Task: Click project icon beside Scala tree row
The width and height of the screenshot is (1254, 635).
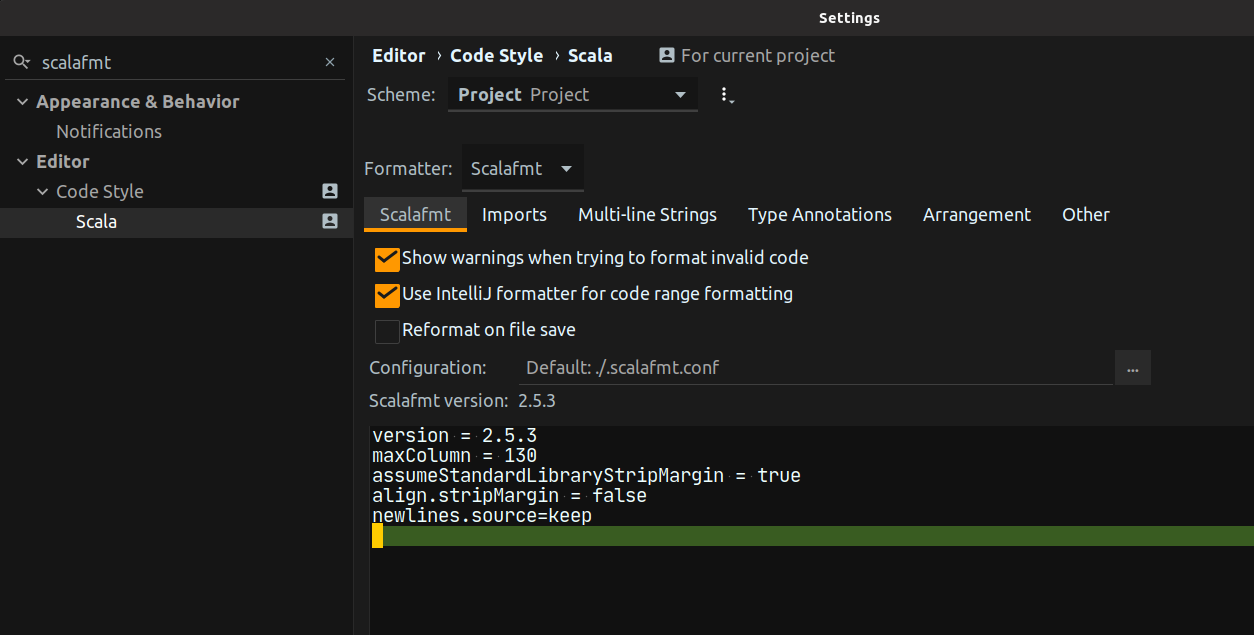Action: (330, 221)
